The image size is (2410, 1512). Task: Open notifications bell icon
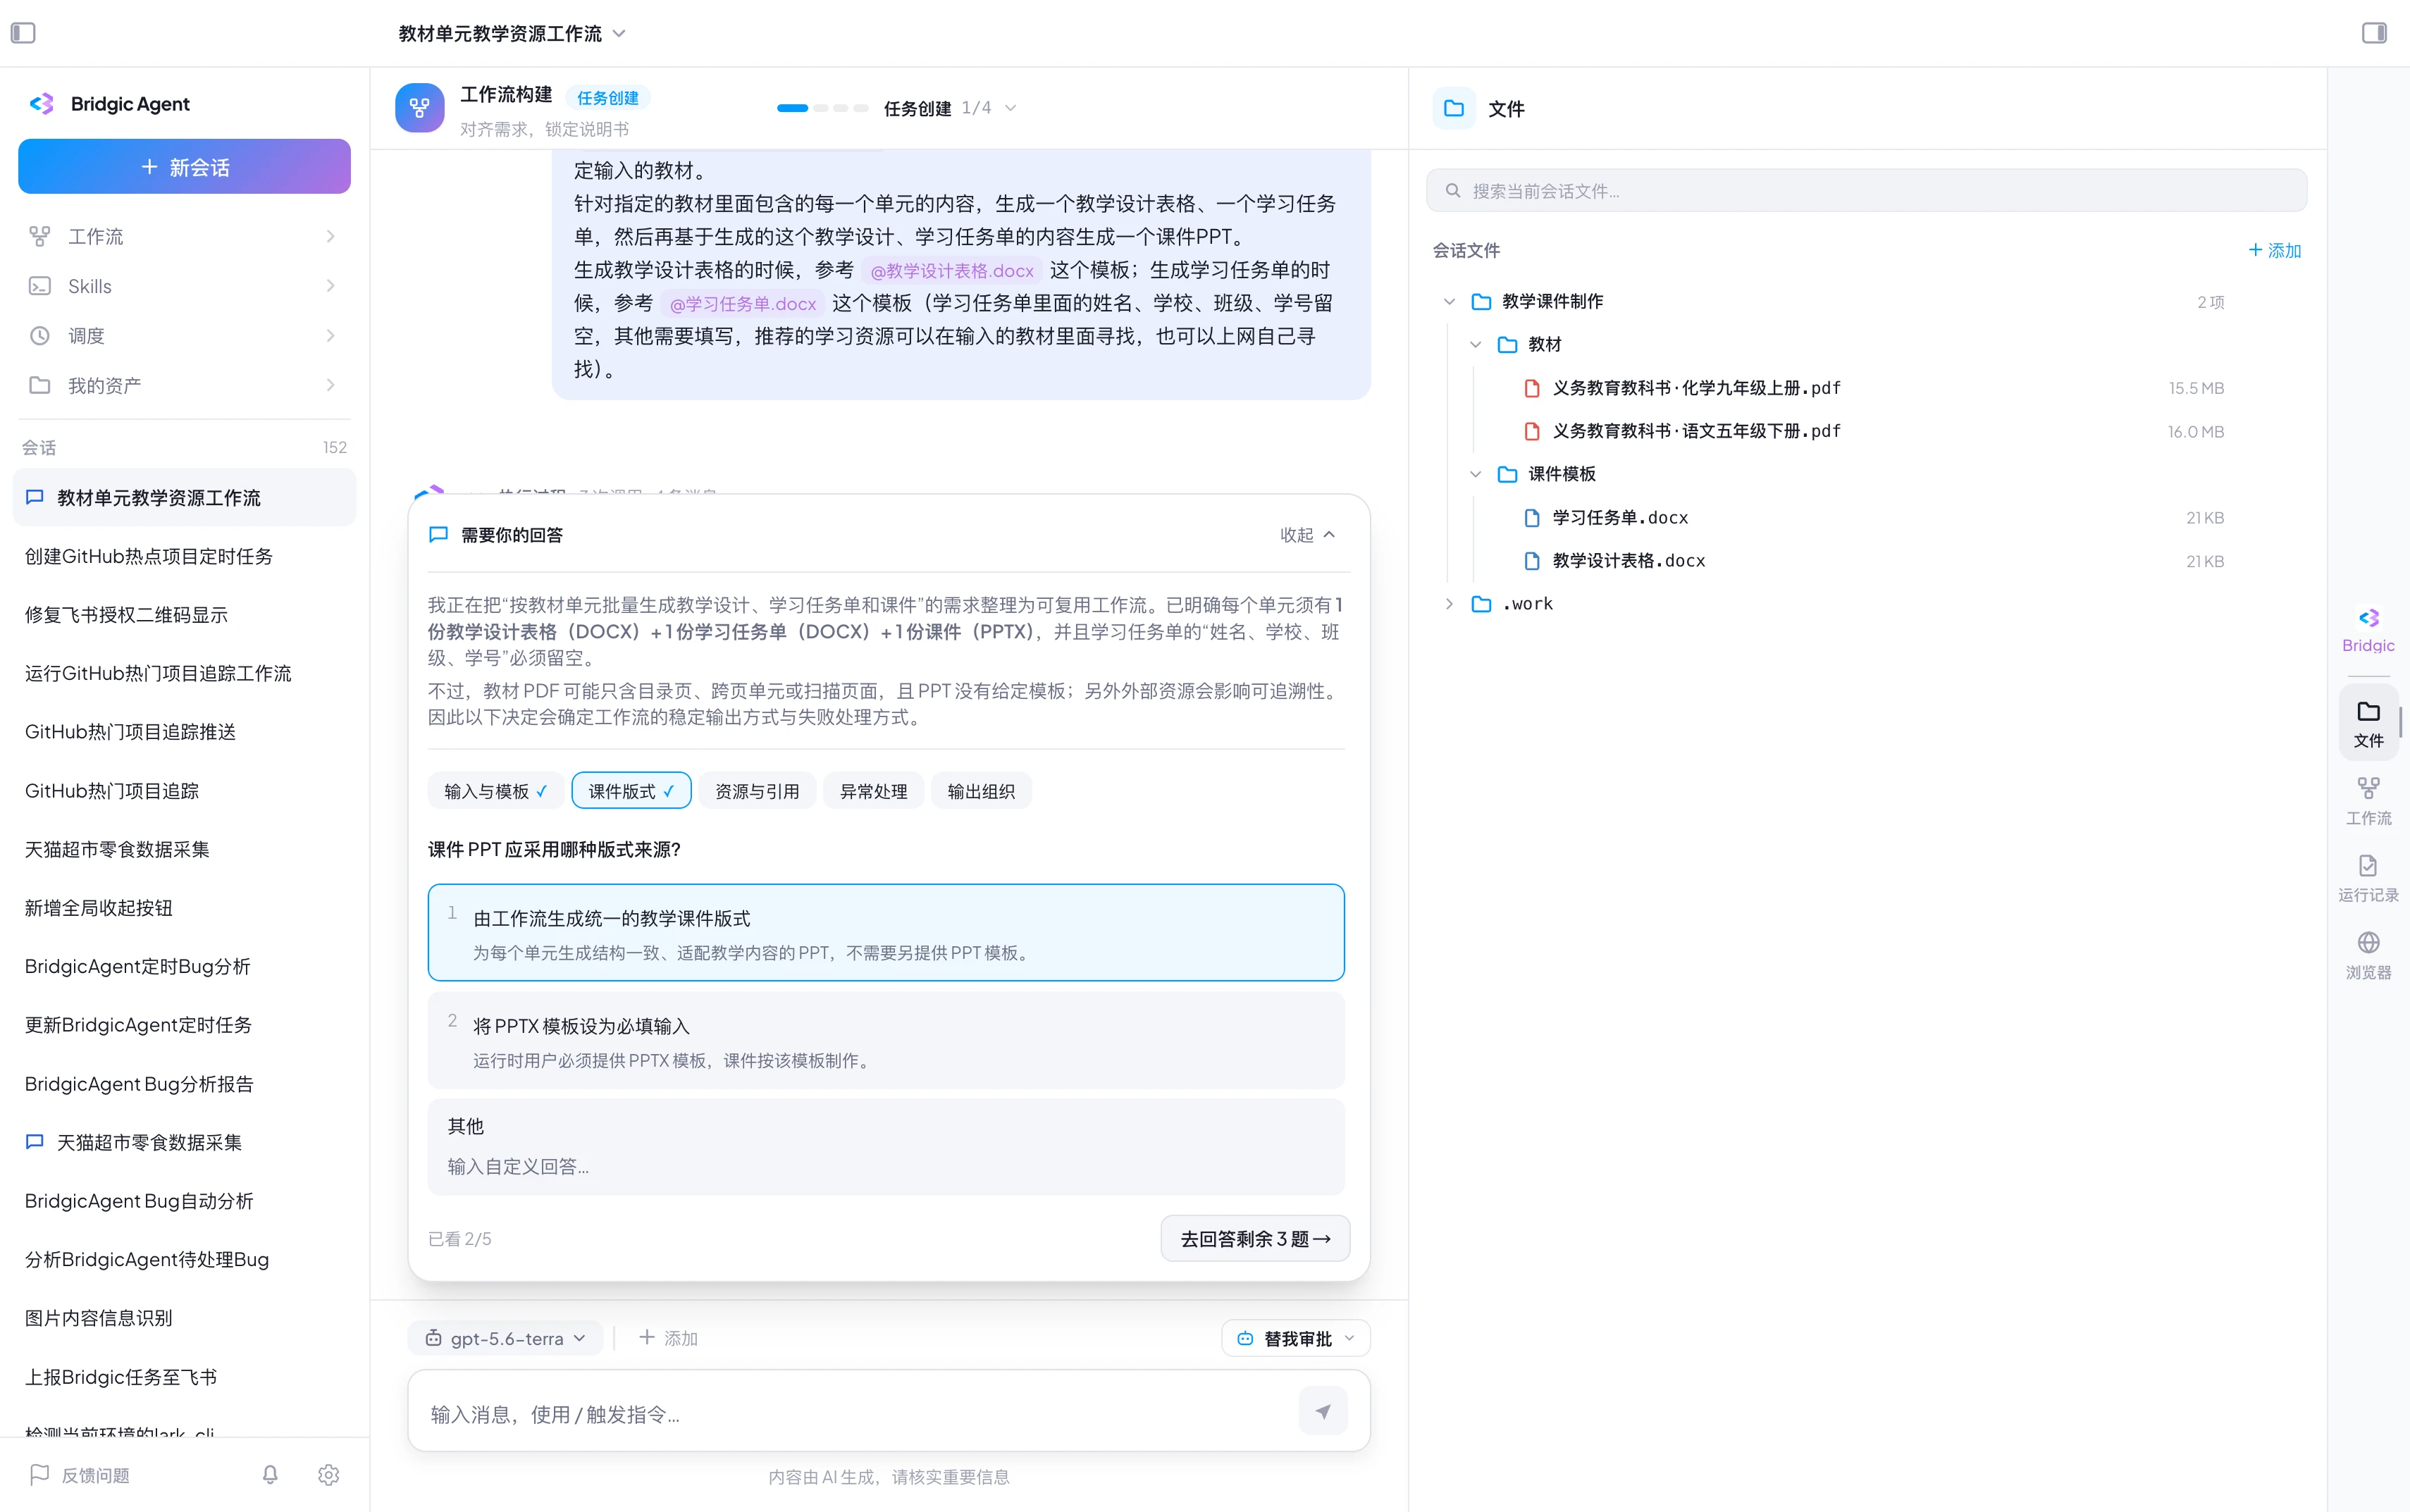click(x=270, y=1474)
